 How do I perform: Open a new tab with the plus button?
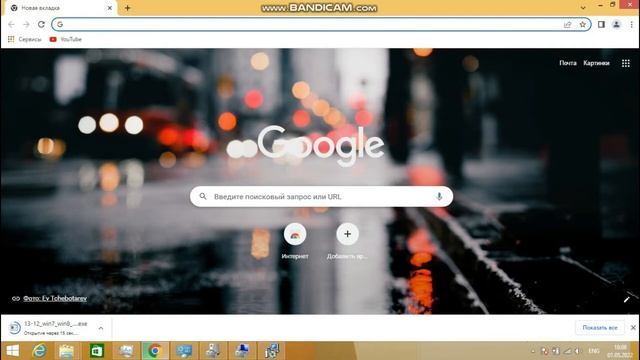127,8
